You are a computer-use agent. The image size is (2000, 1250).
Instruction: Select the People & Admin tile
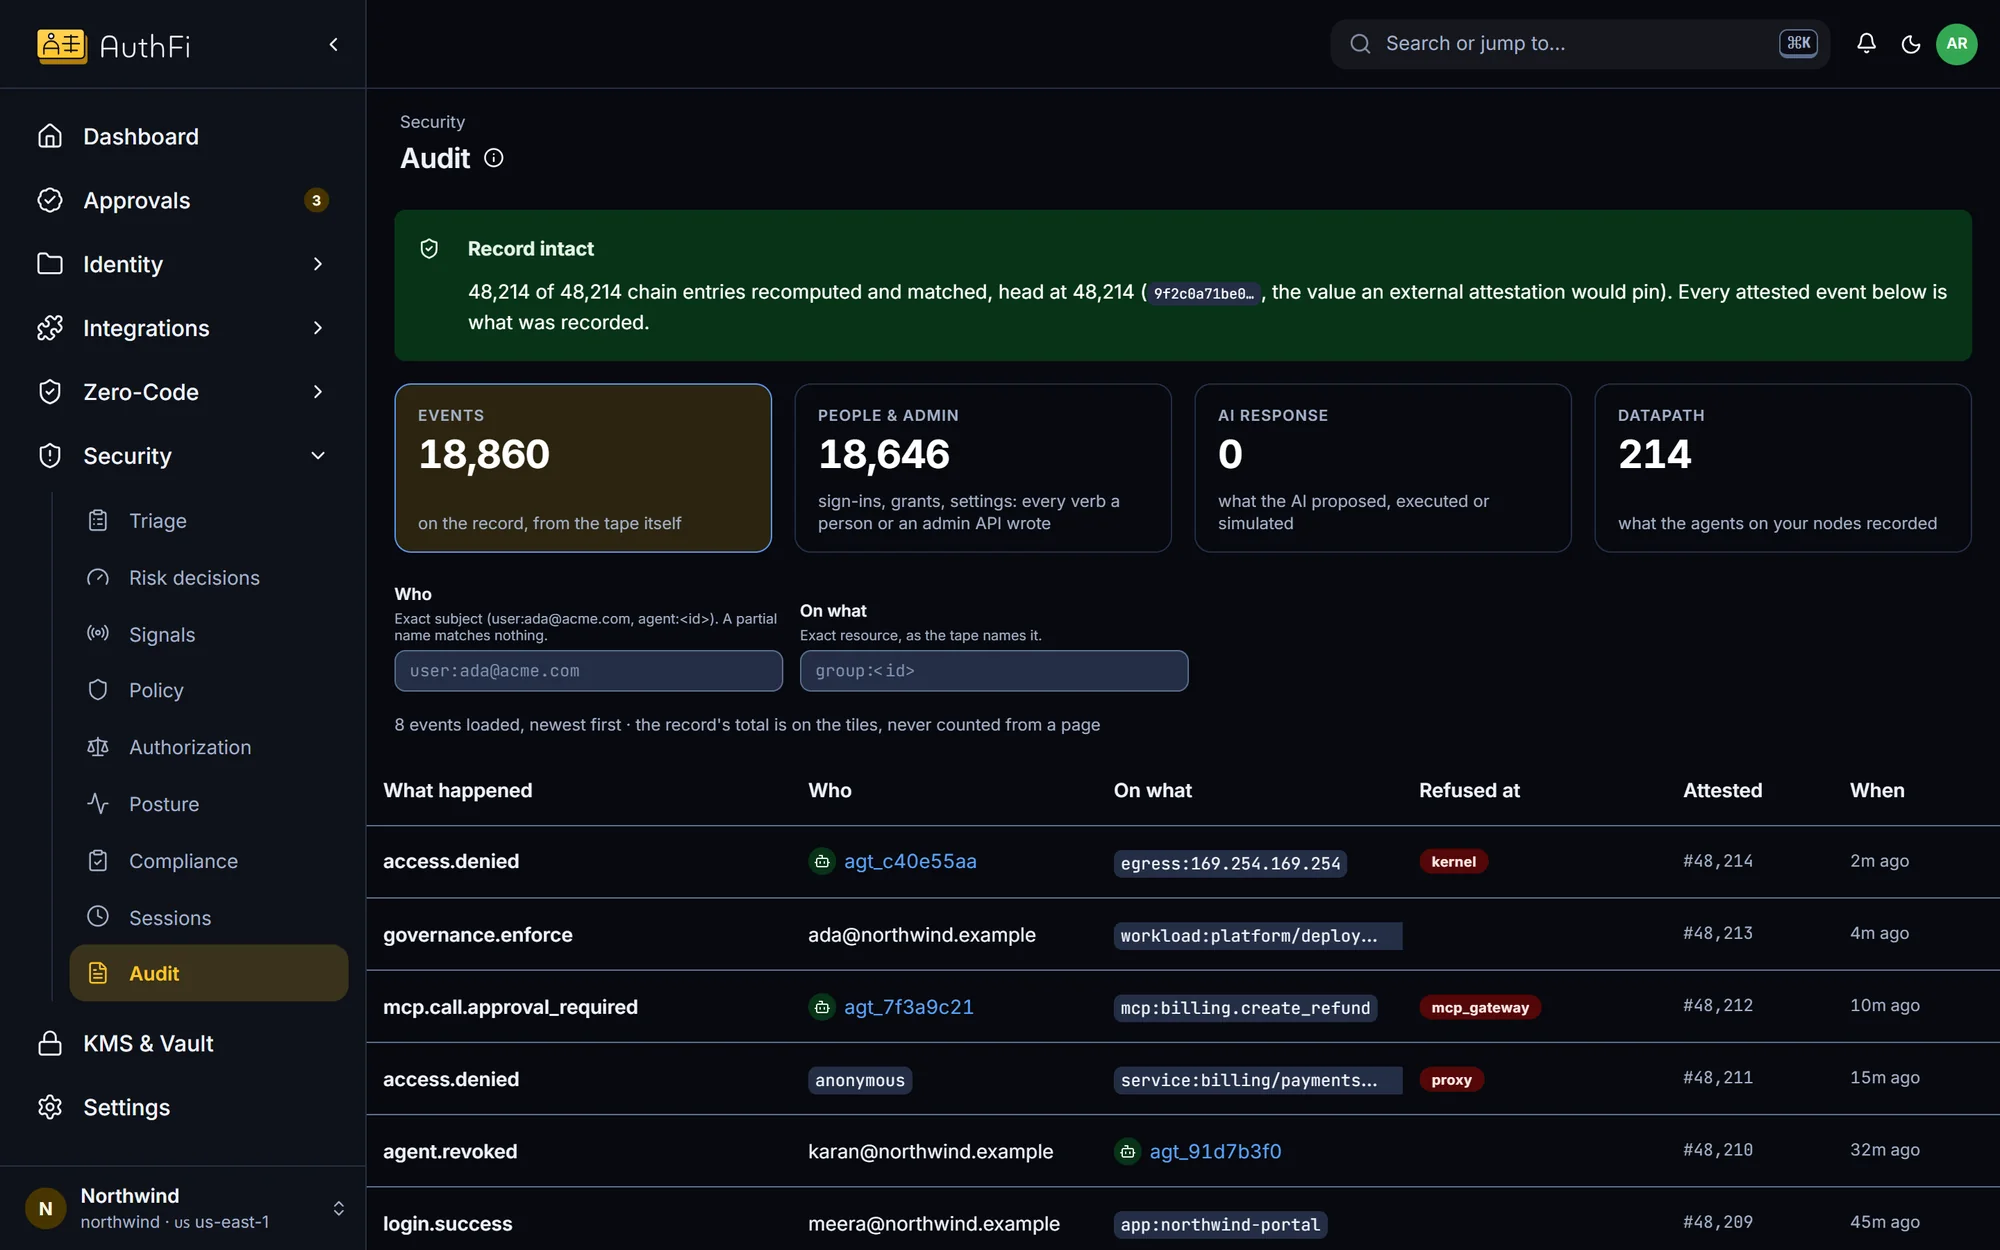[x=983, y=468]
